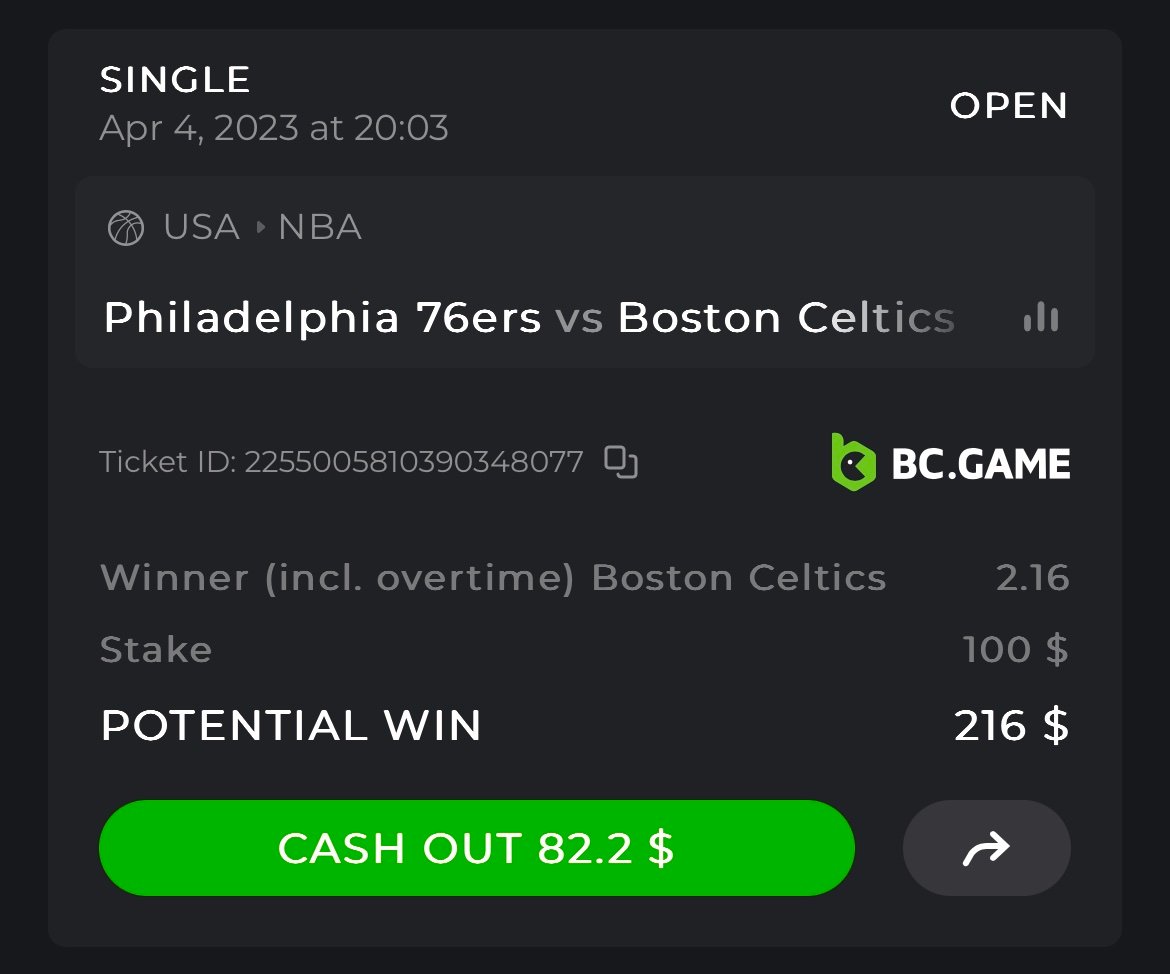Viewport: 1170px width, 974px height.
Task: Open the NBA league breadcrumb
Action: pyautogui.click(x=320, y=228)
